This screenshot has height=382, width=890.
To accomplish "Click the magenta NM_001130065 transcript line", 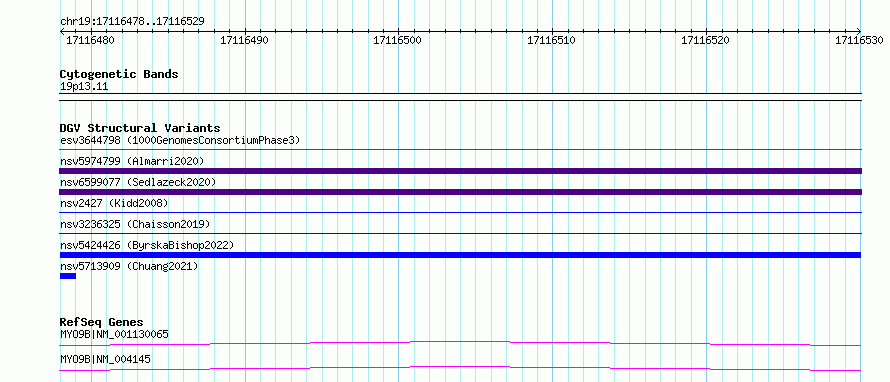I will pyautogui.click(x=460, y=343).
